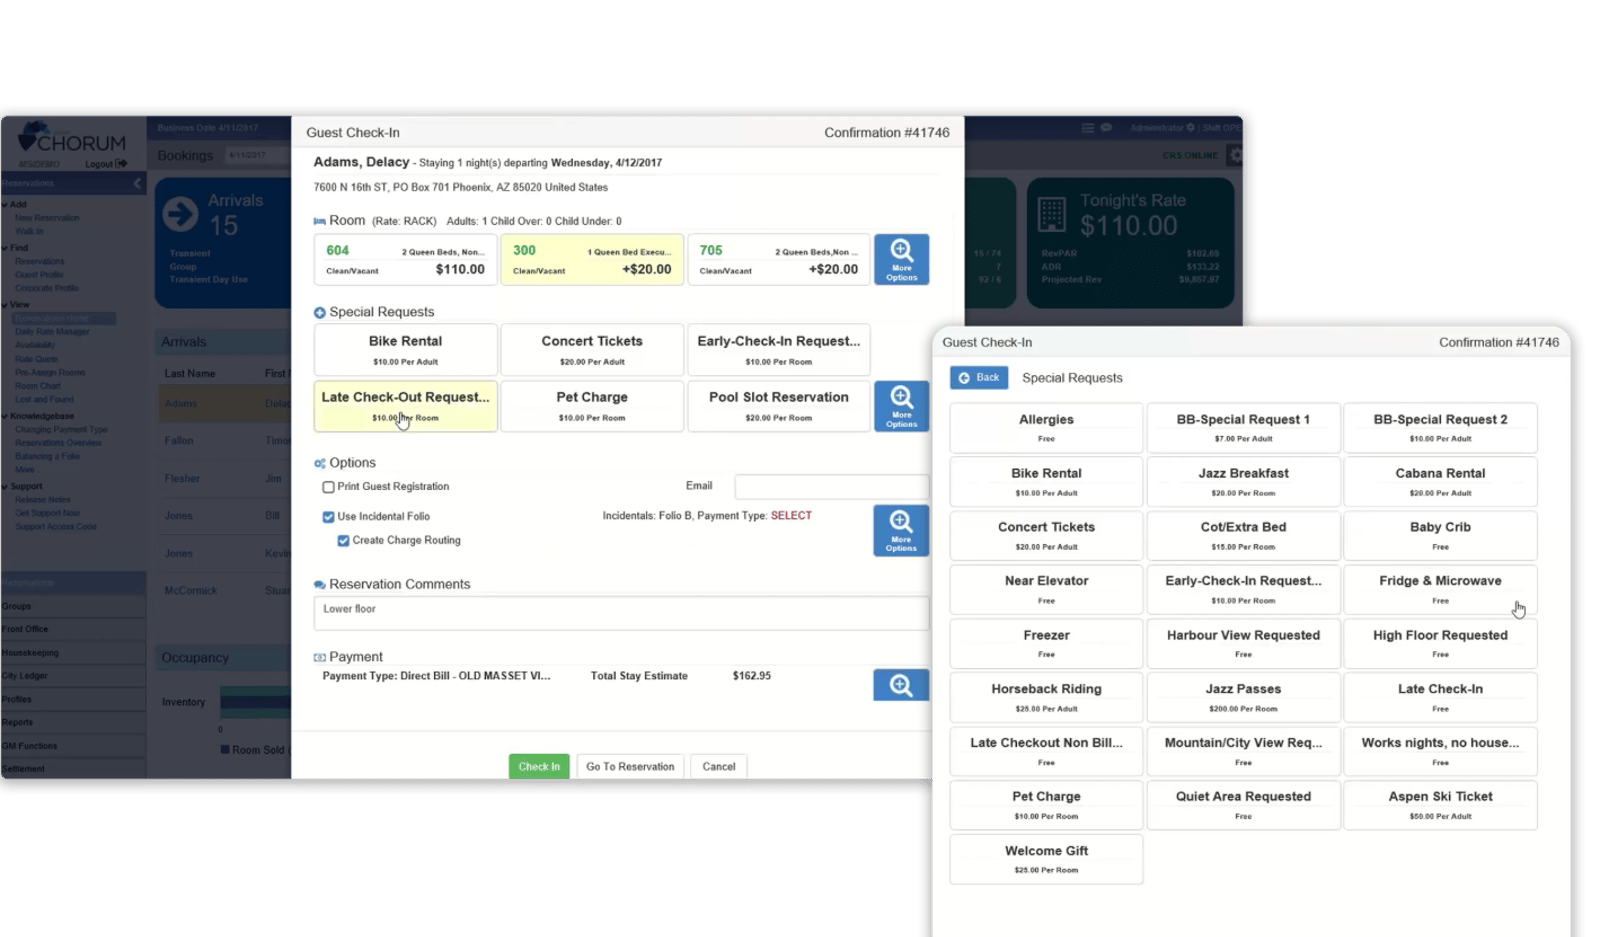Select High Floor Requested
1600x937 pixels.
pos(1440,644)
